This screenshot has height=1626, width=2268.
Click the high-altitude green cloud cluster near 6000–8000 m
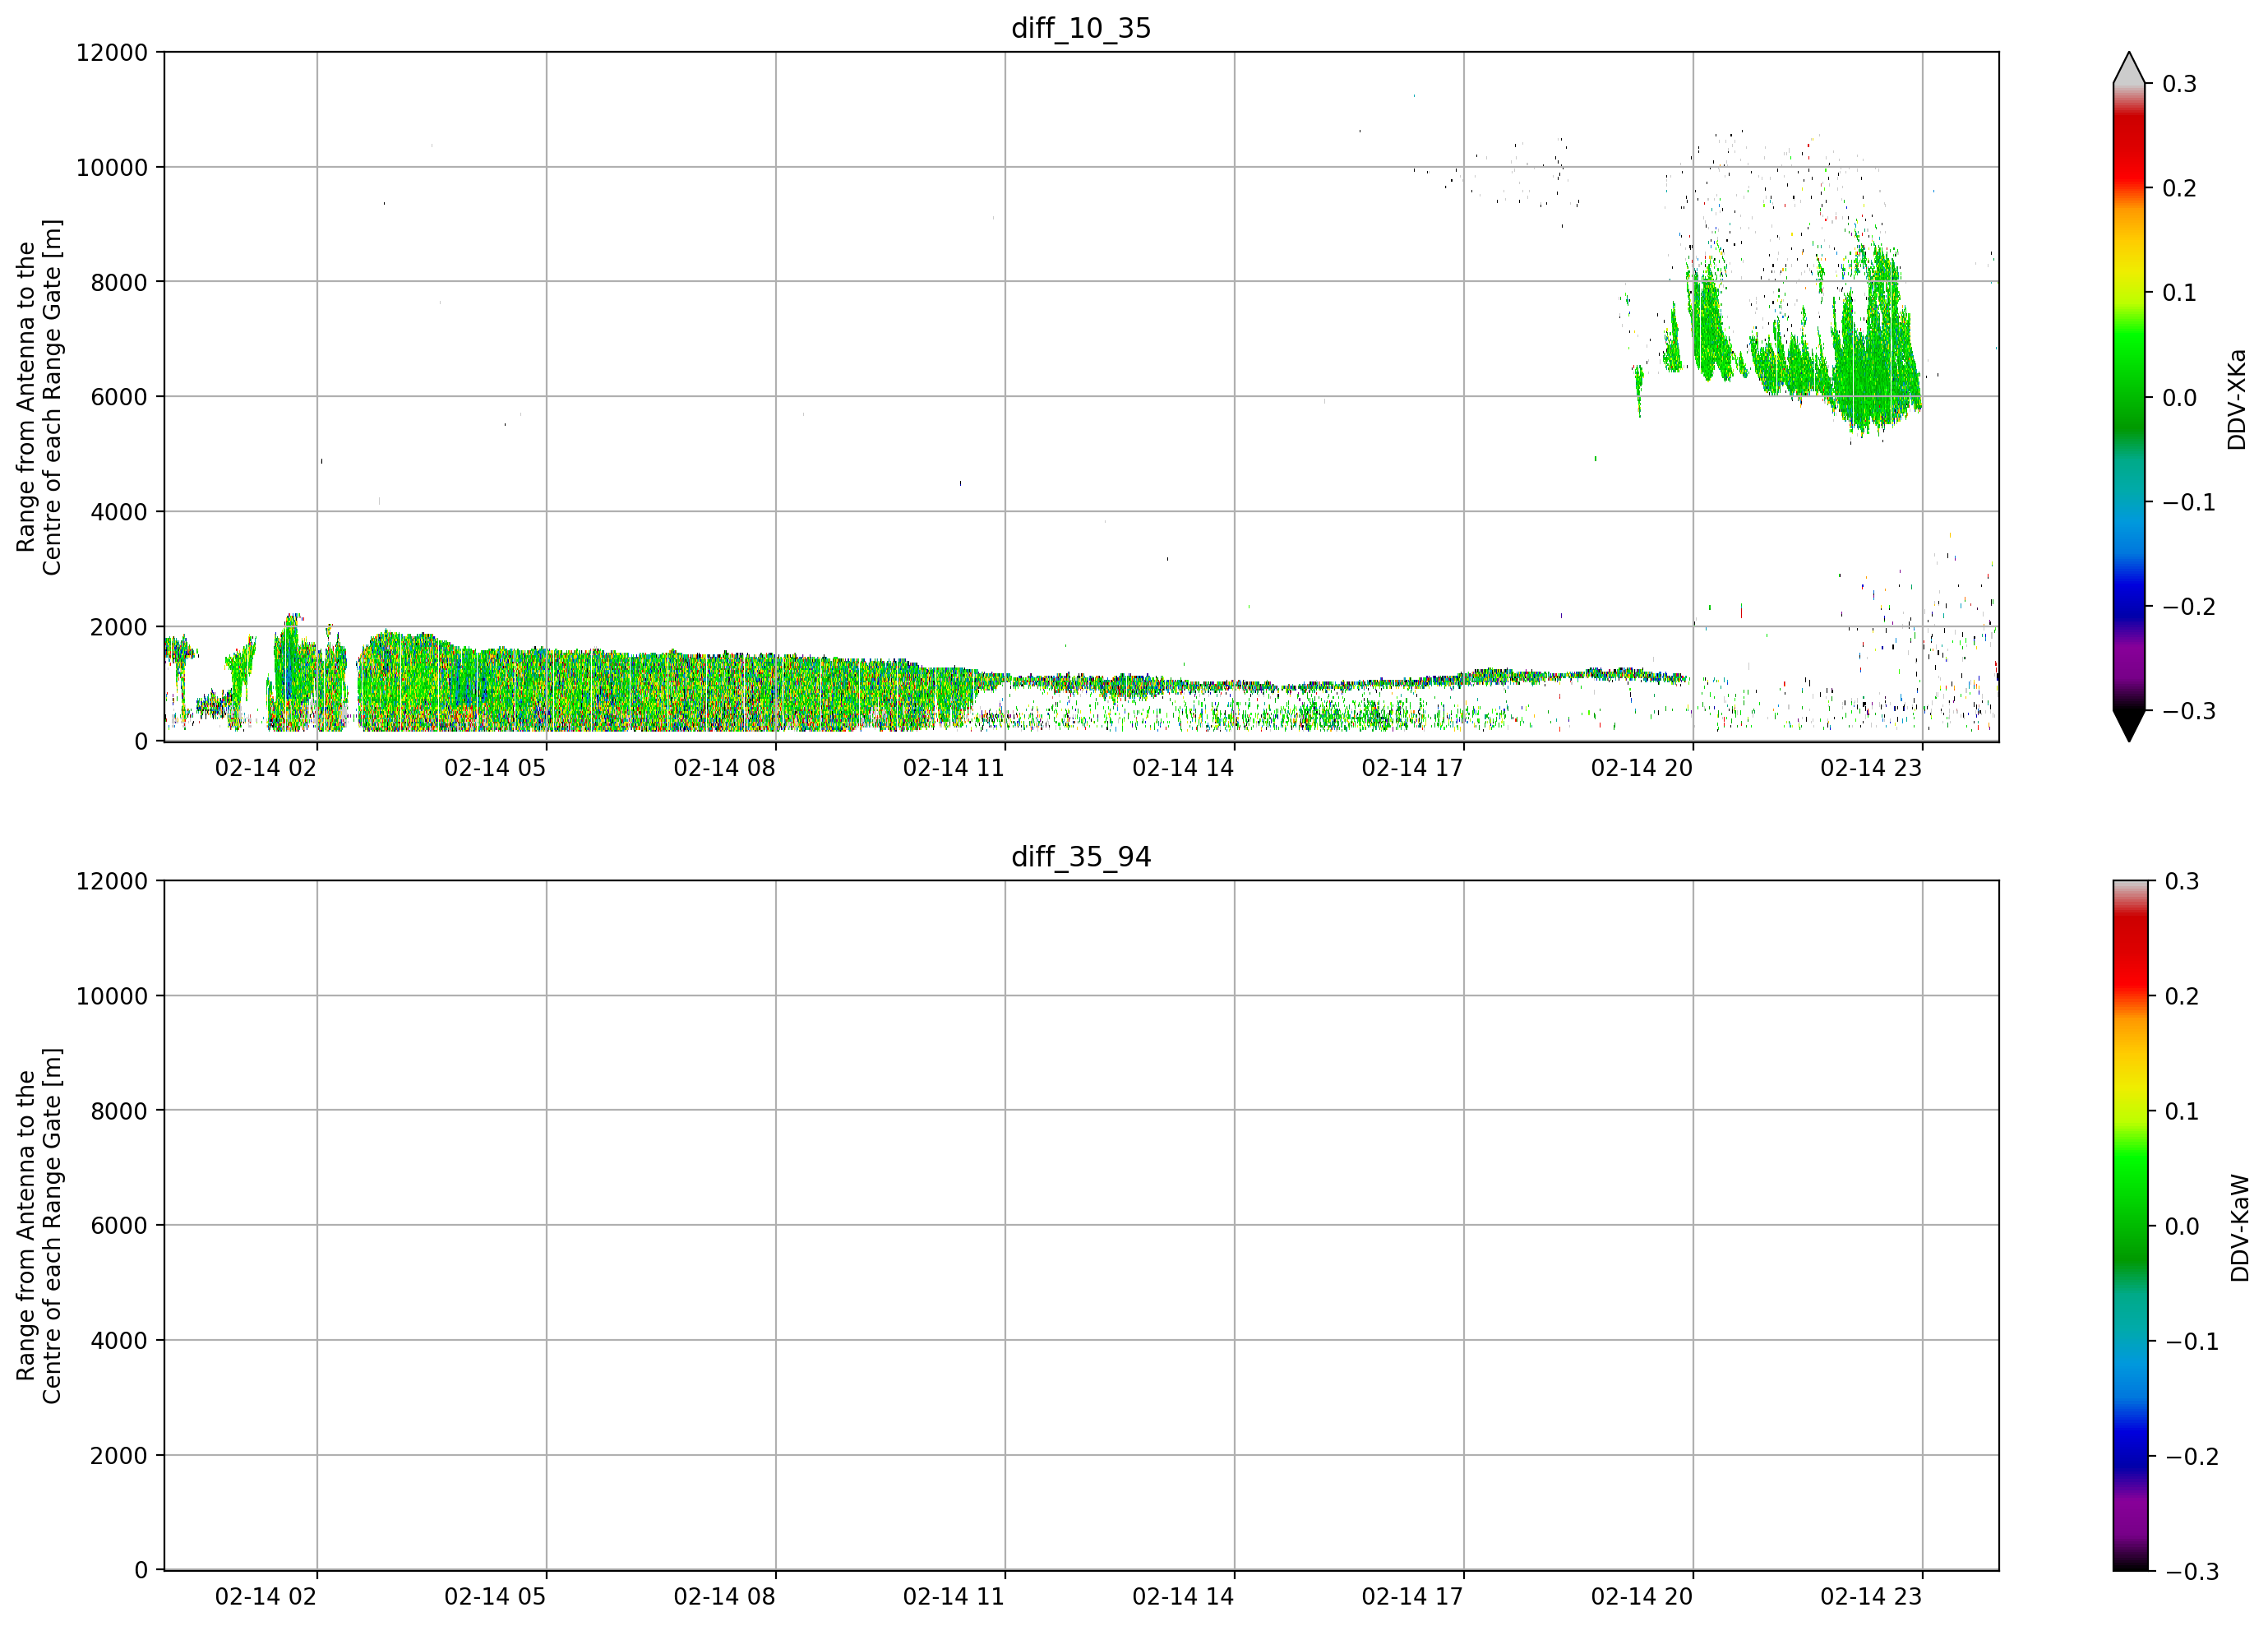pyautogui.click(x=1790, y=340)
